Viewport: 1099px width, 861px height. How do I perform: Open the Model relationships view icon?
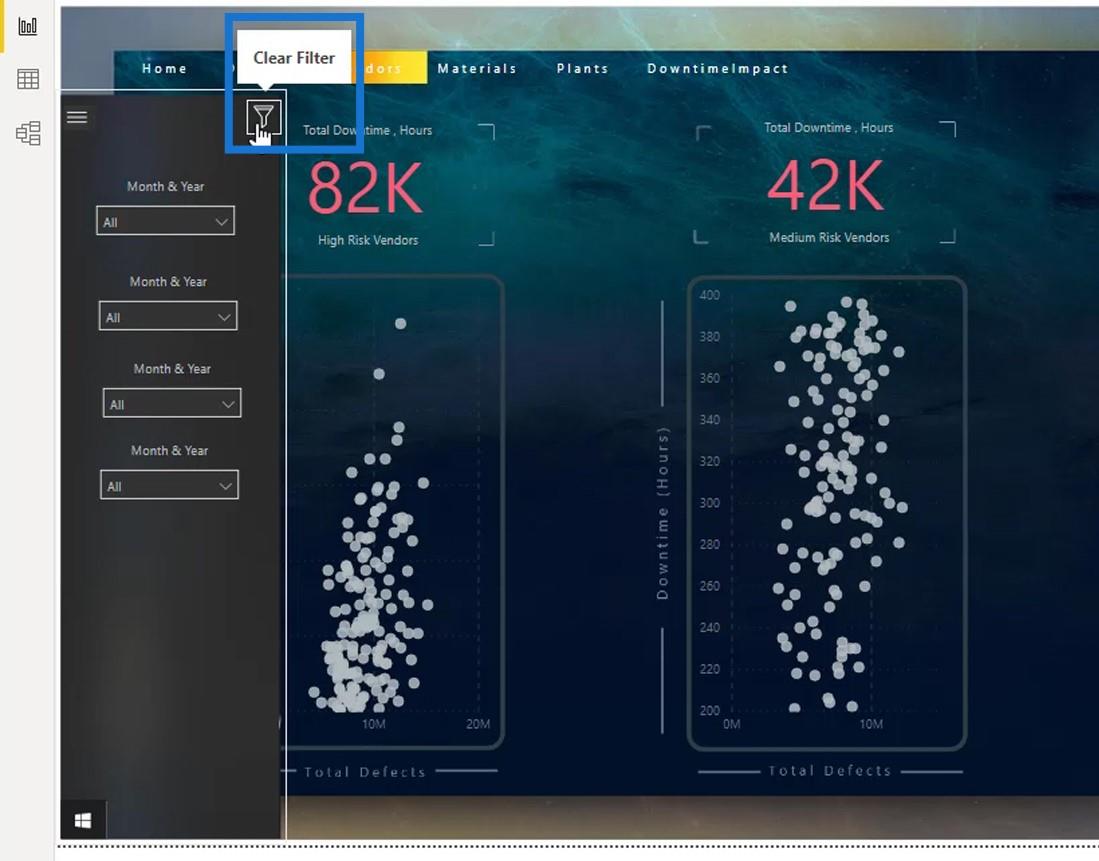coord(28,133)
